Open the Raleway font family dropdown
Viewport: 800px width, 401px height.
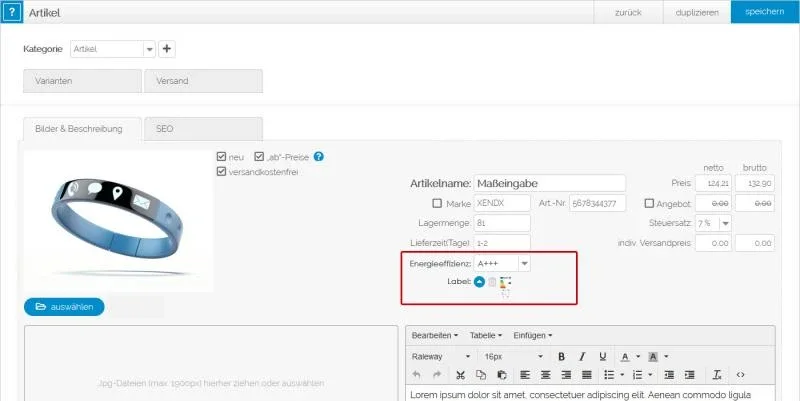point(440,356)
